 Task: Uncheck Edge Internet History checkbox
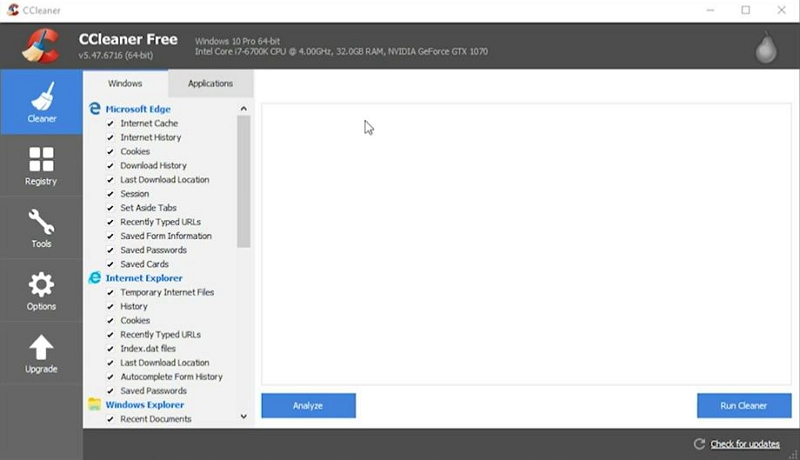click(110, 138)
